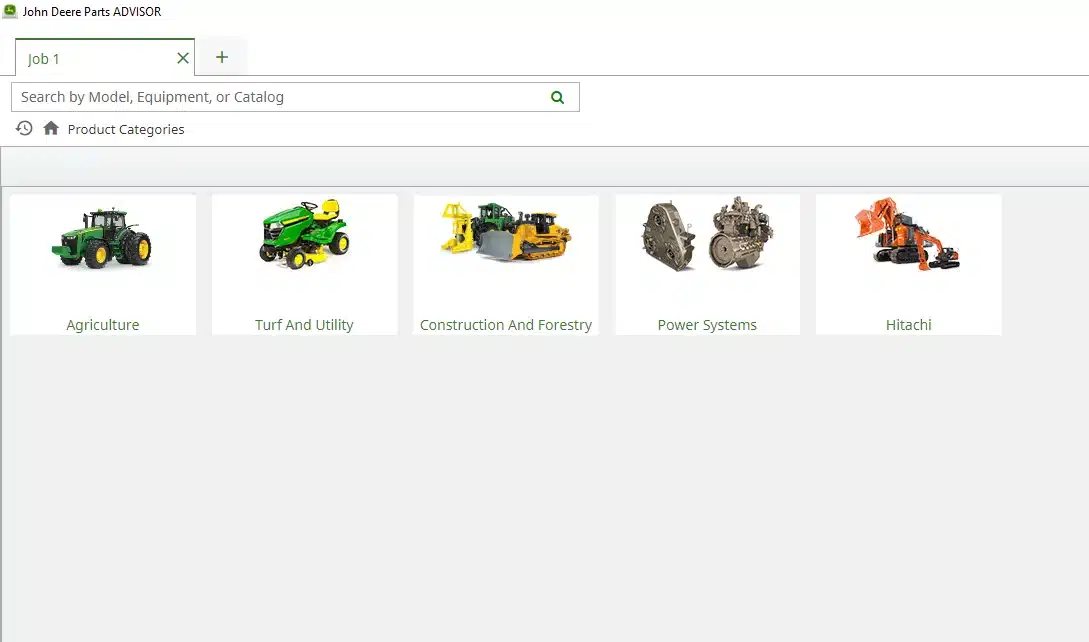Viewport: 1089px width, 642px height.
Task: Open the Construction And Forestry label
Action: click(x=506, y=325)
